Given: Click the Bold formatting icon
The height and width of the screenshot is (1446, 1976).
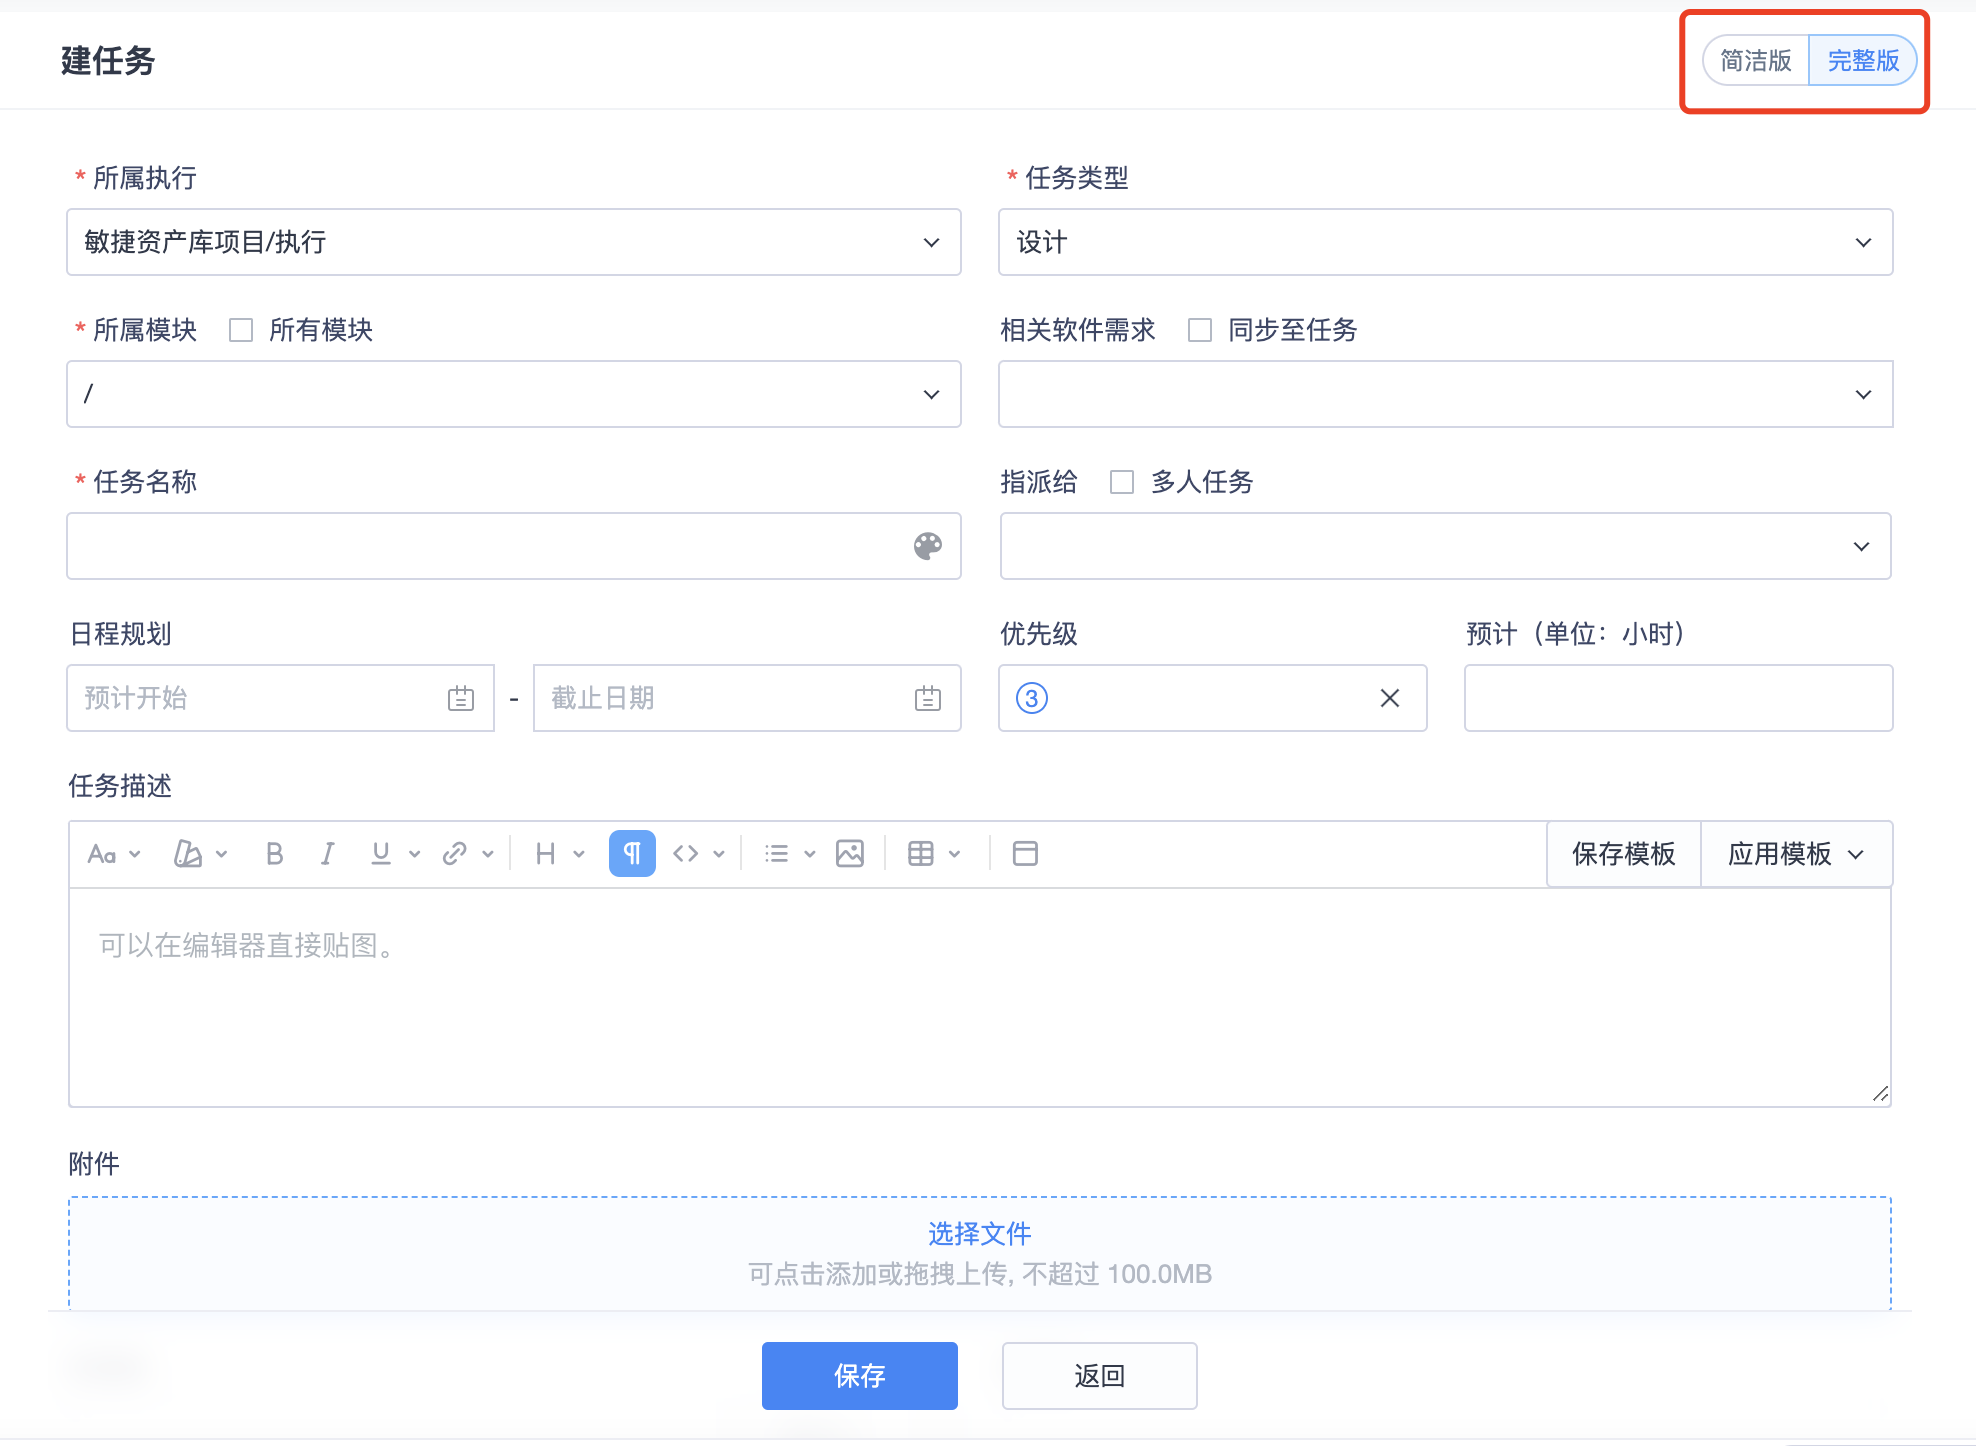Looking at the screenshot, I should click(274, 854).
